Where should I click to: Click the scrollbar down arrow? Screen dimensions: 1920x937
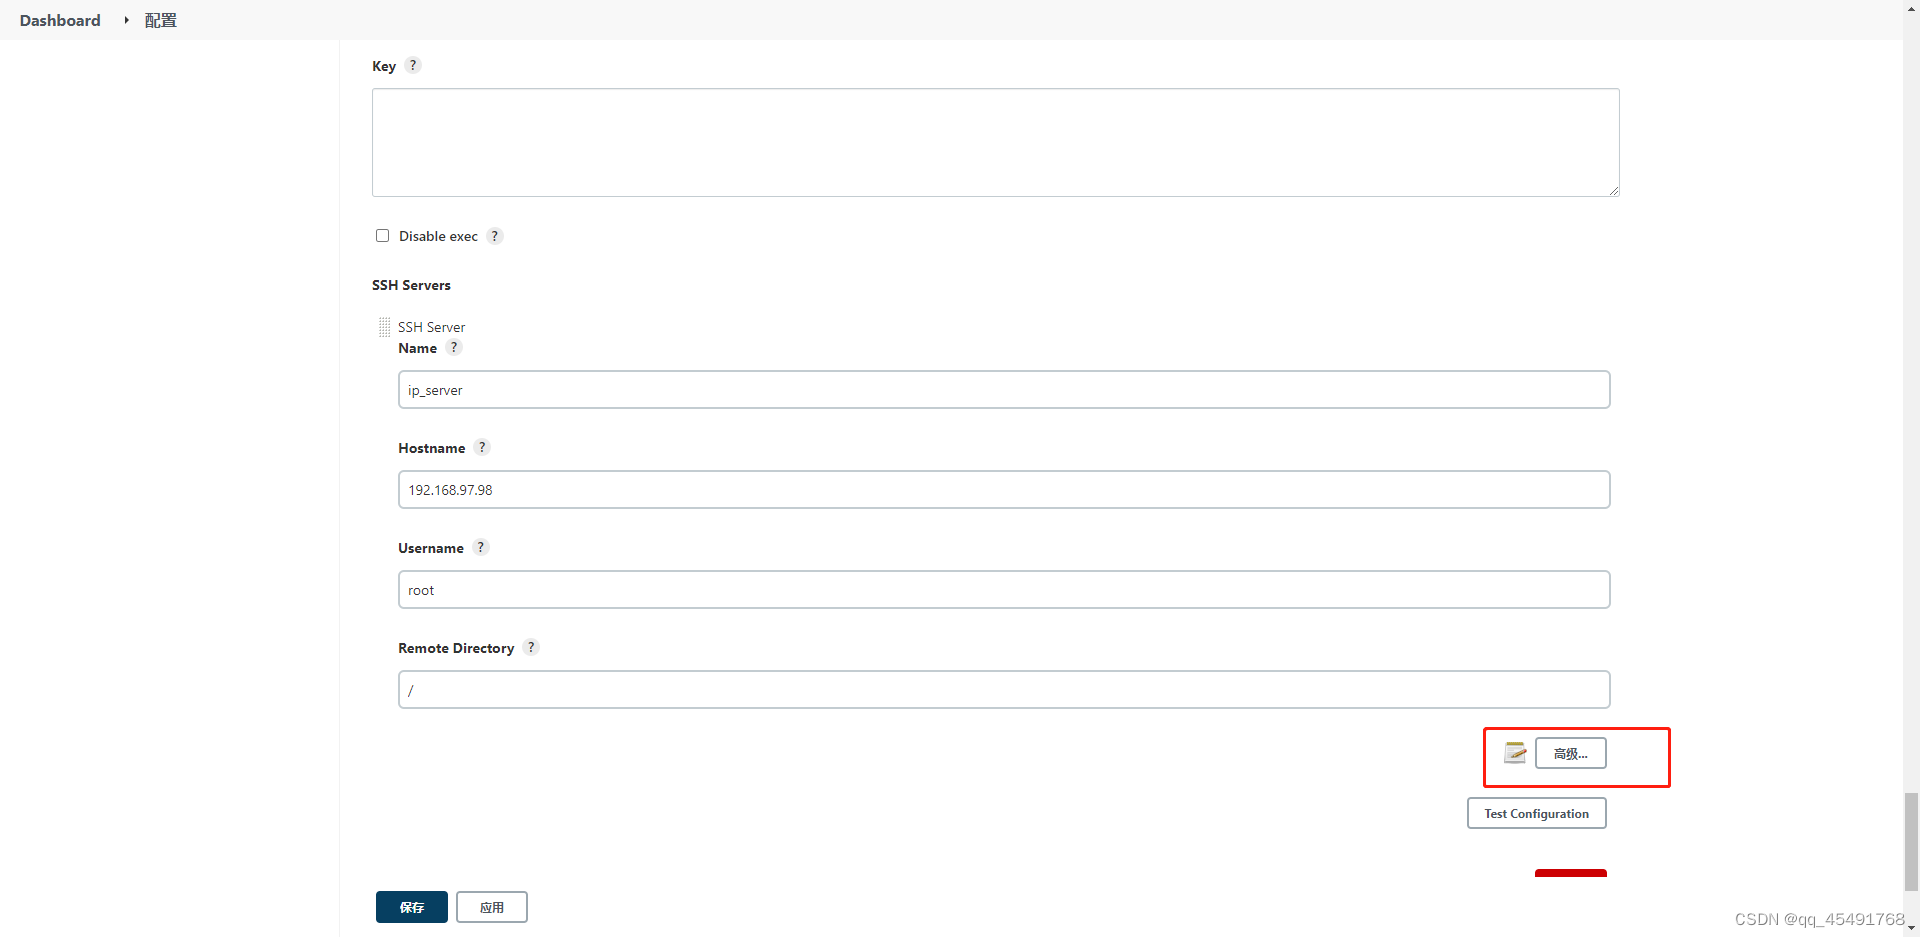tap(1913, 929)
